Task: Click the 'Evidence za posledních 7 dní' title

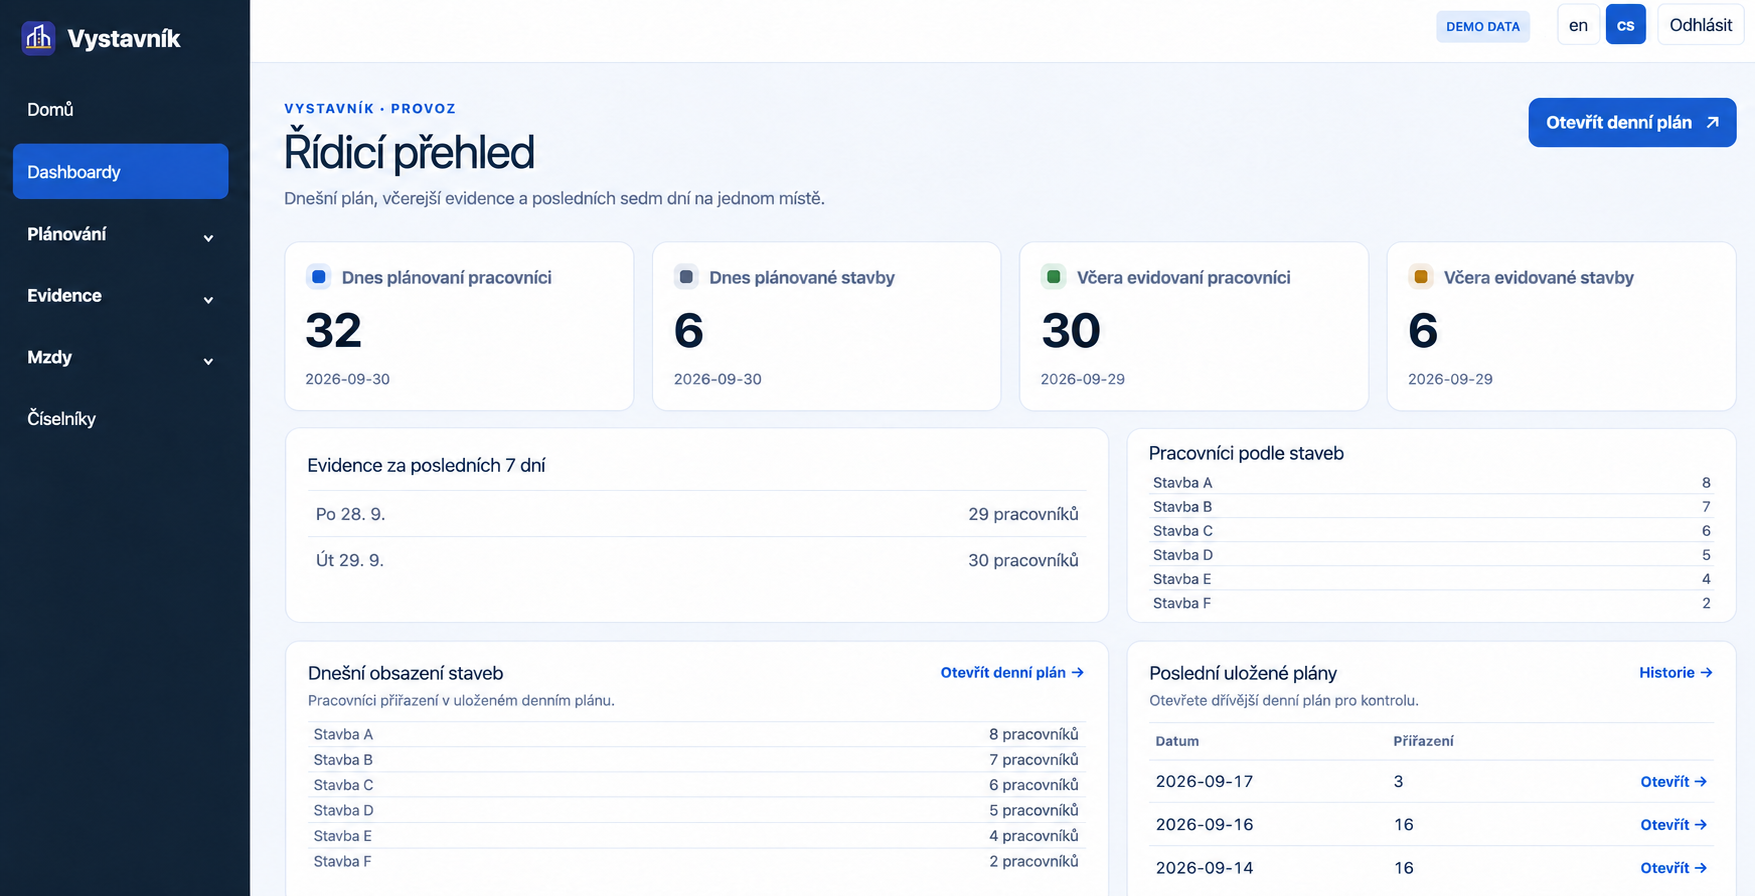Action: point(426,465)
